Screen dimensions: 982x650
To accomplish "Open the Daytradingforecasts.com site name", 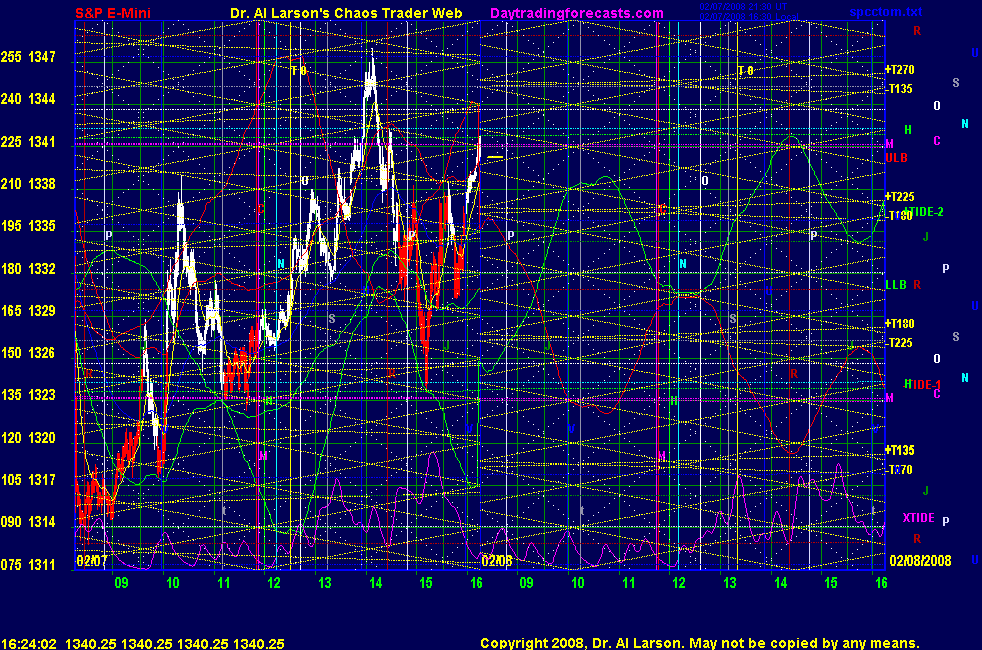I will click(x=577, y=13).
